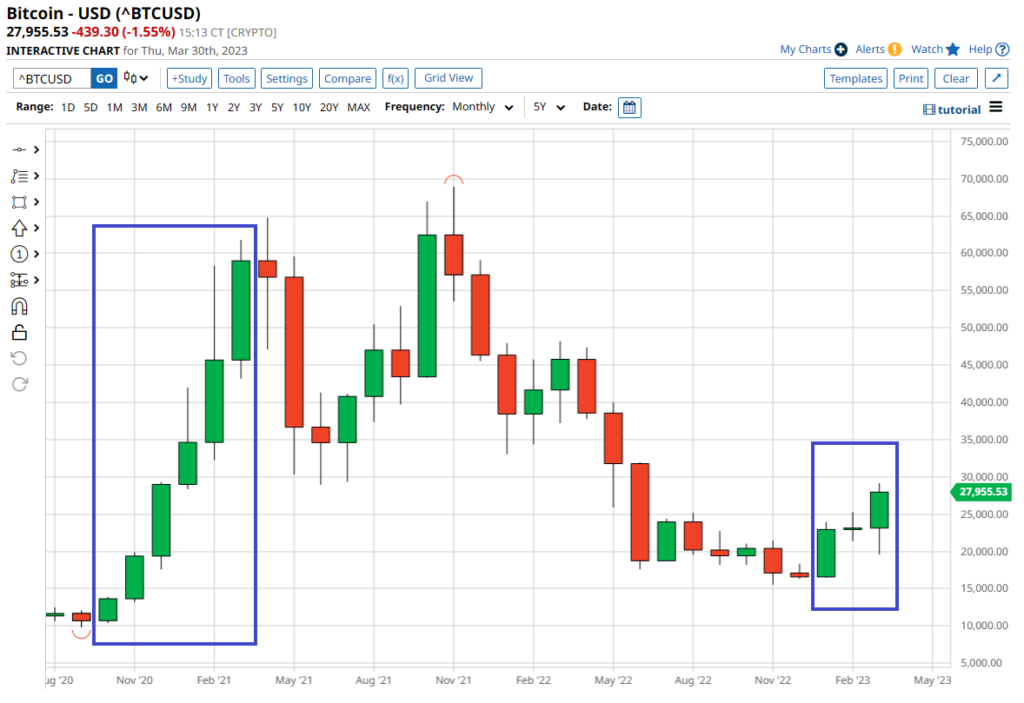
Task: Toggle the magnet snap mode
Action: [19, 306]
